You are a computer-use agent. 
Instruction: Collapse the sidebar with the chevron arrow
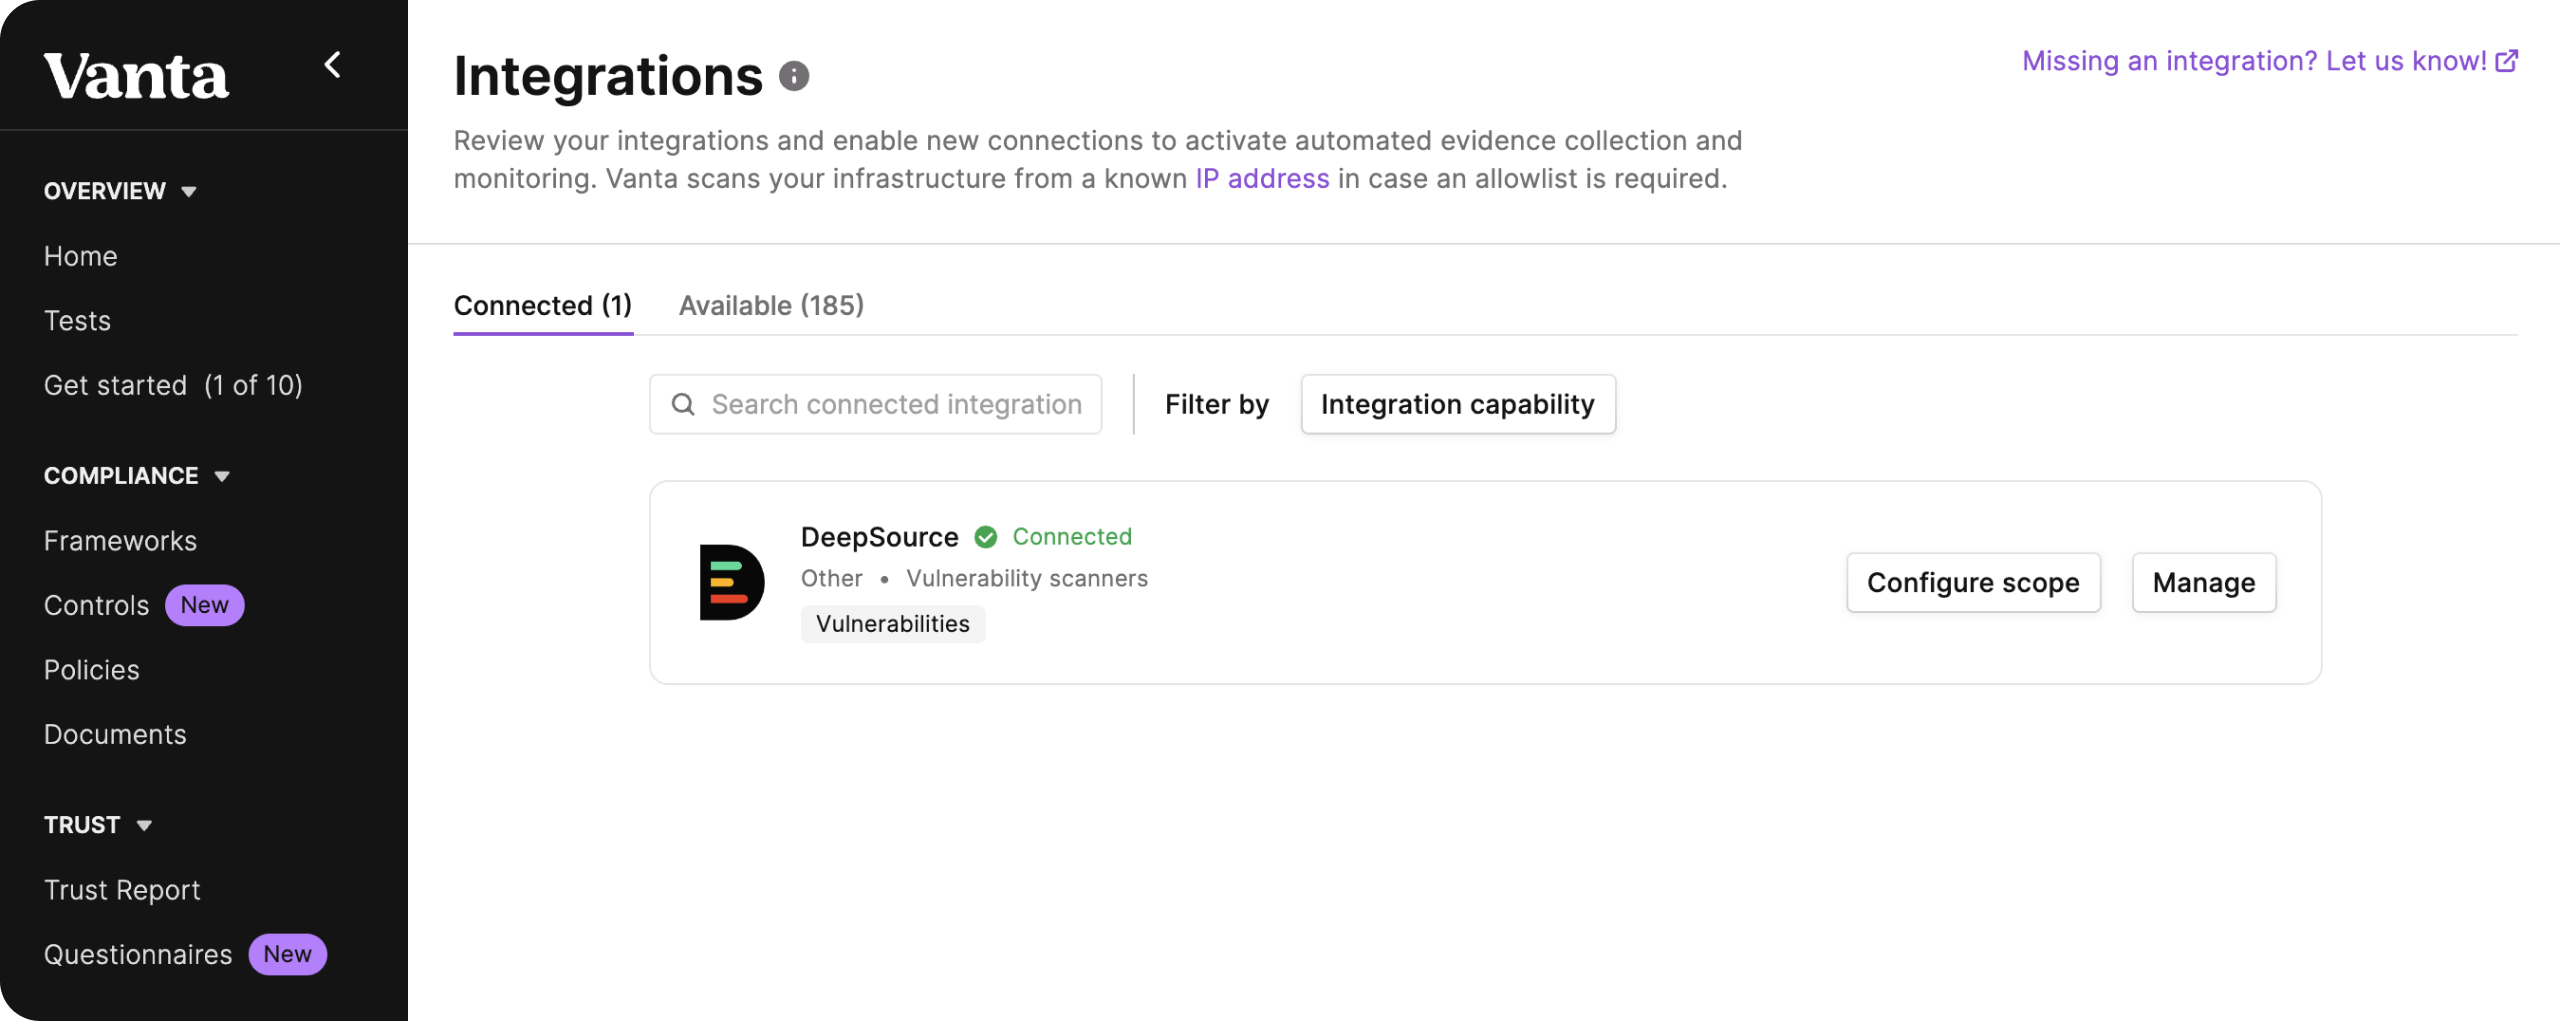(x=333, y=66)
